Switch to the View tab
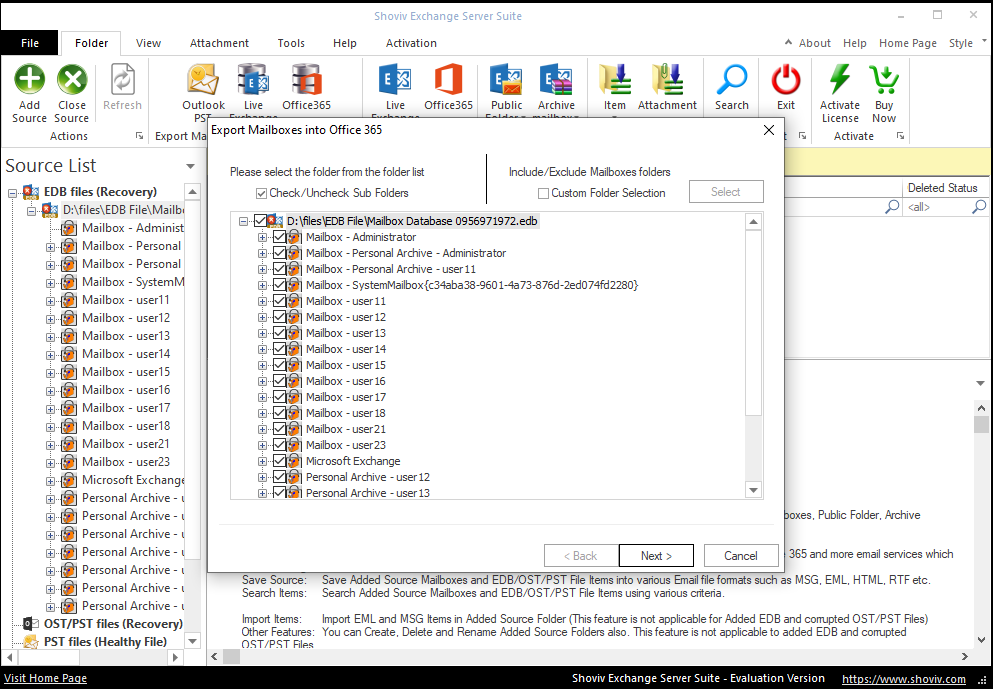993x689 pixels. point(148,43)
